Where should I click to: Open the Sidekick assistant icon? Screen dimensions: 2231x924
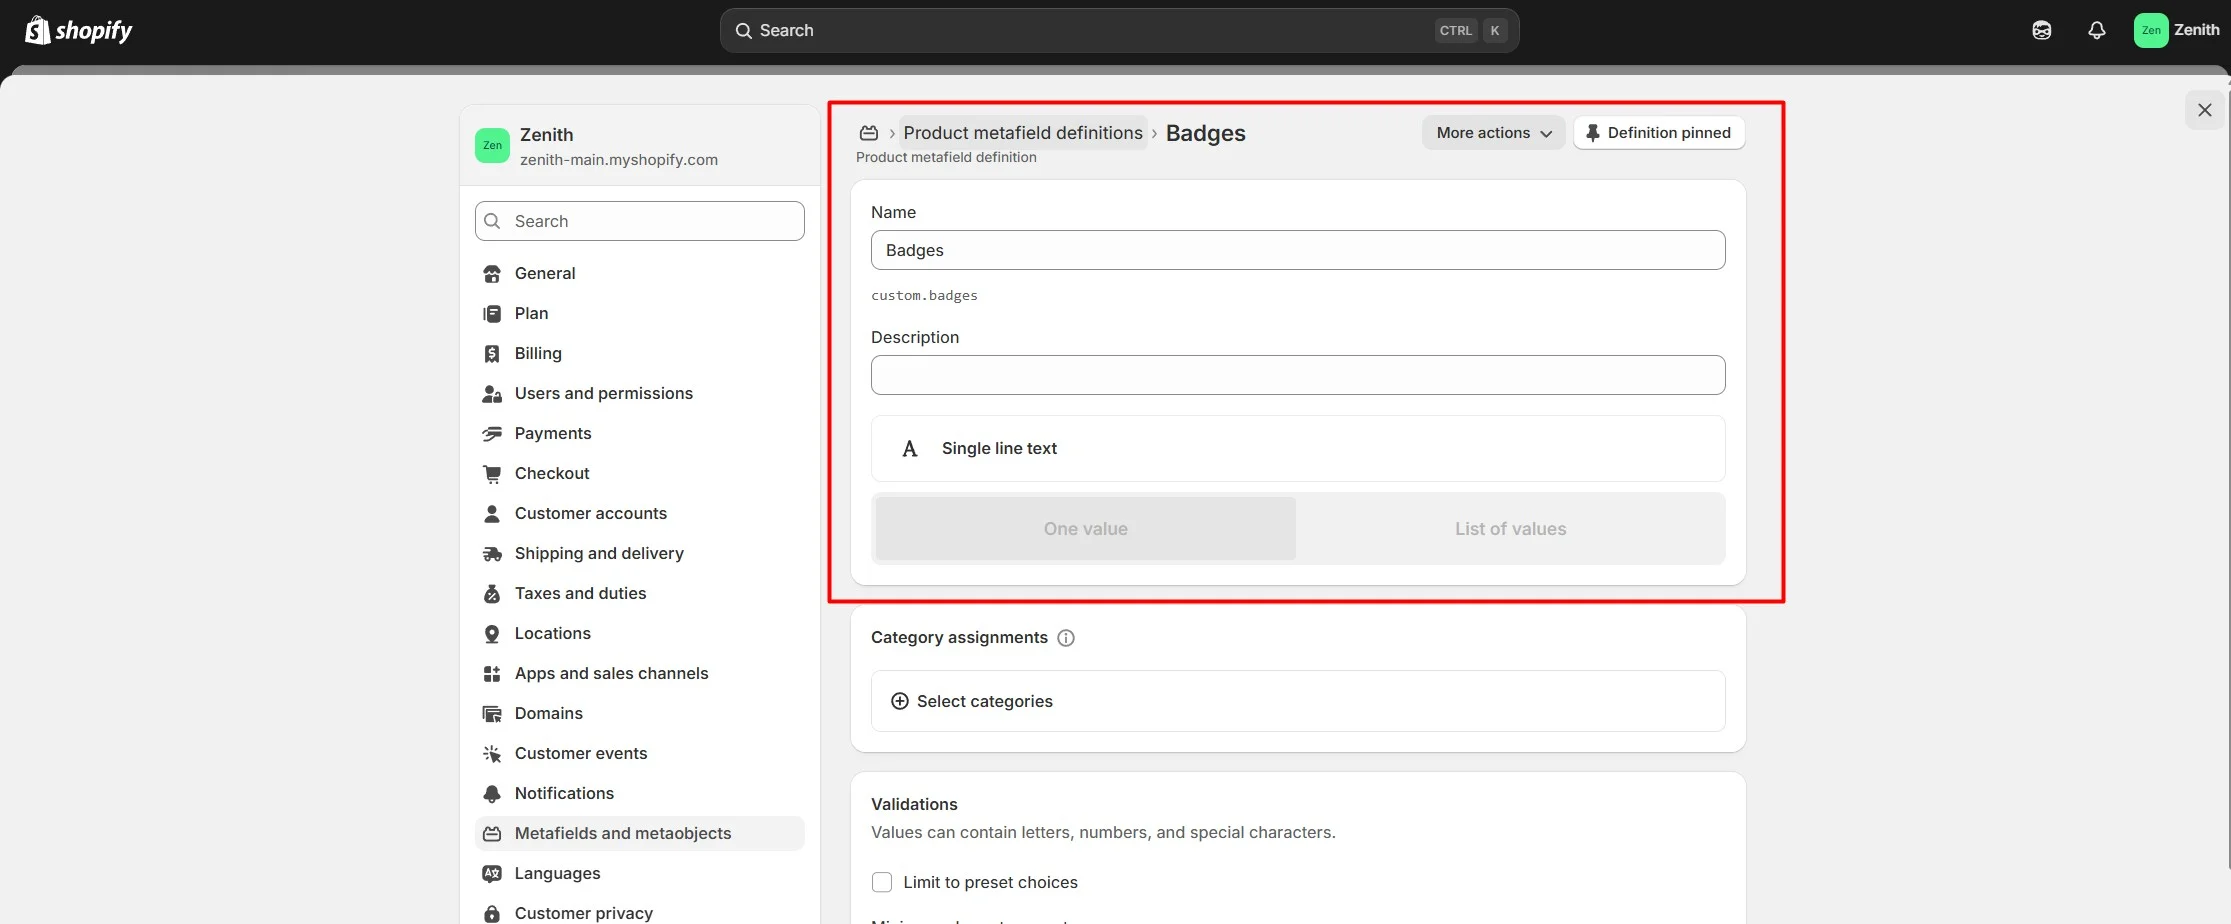coord(2041,30)
